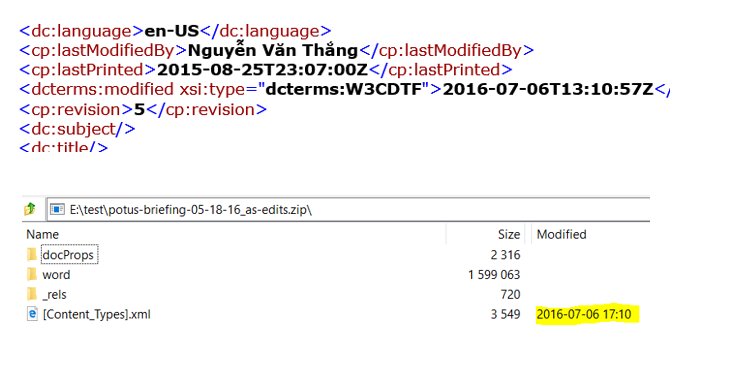The image size is (756, 374).
Task: Sort by the Name column header
Action: pyautogui.click(x=42, y=235)
